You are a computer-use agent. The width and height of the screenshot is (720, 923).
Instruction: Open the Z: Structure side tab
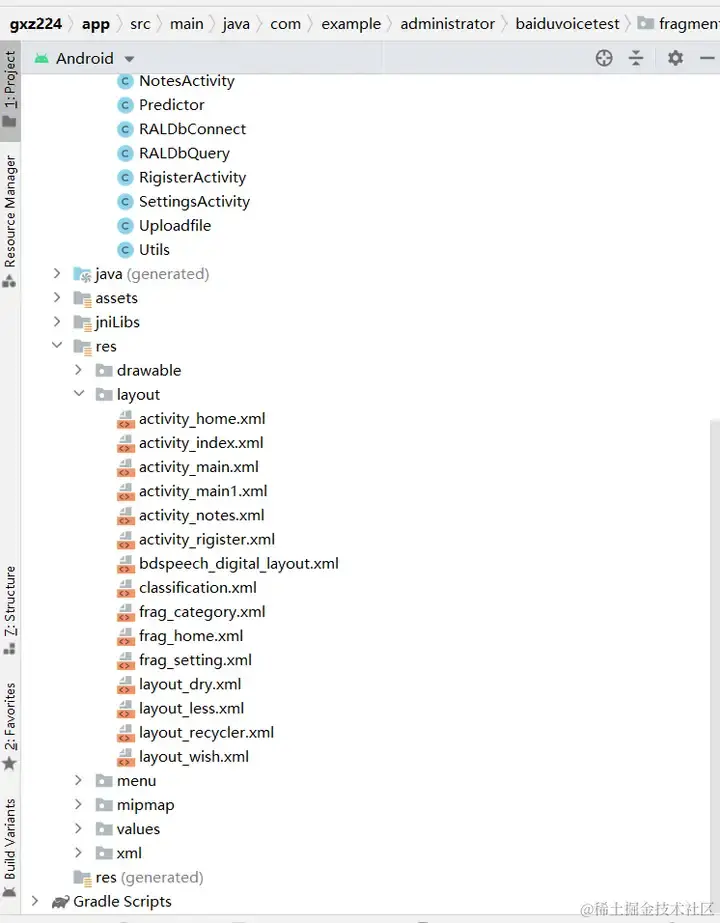(x=10, y=610)
